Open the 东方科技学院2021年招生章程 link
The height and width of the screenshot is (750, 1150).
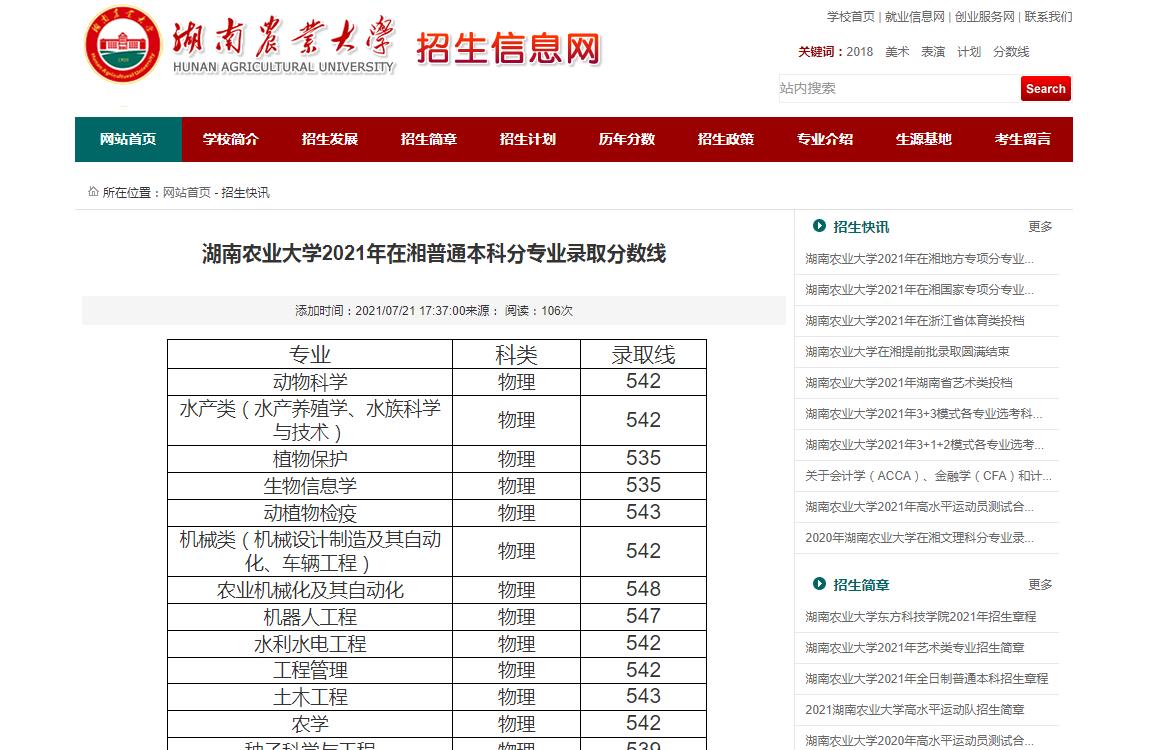click(x=920, y=617)
